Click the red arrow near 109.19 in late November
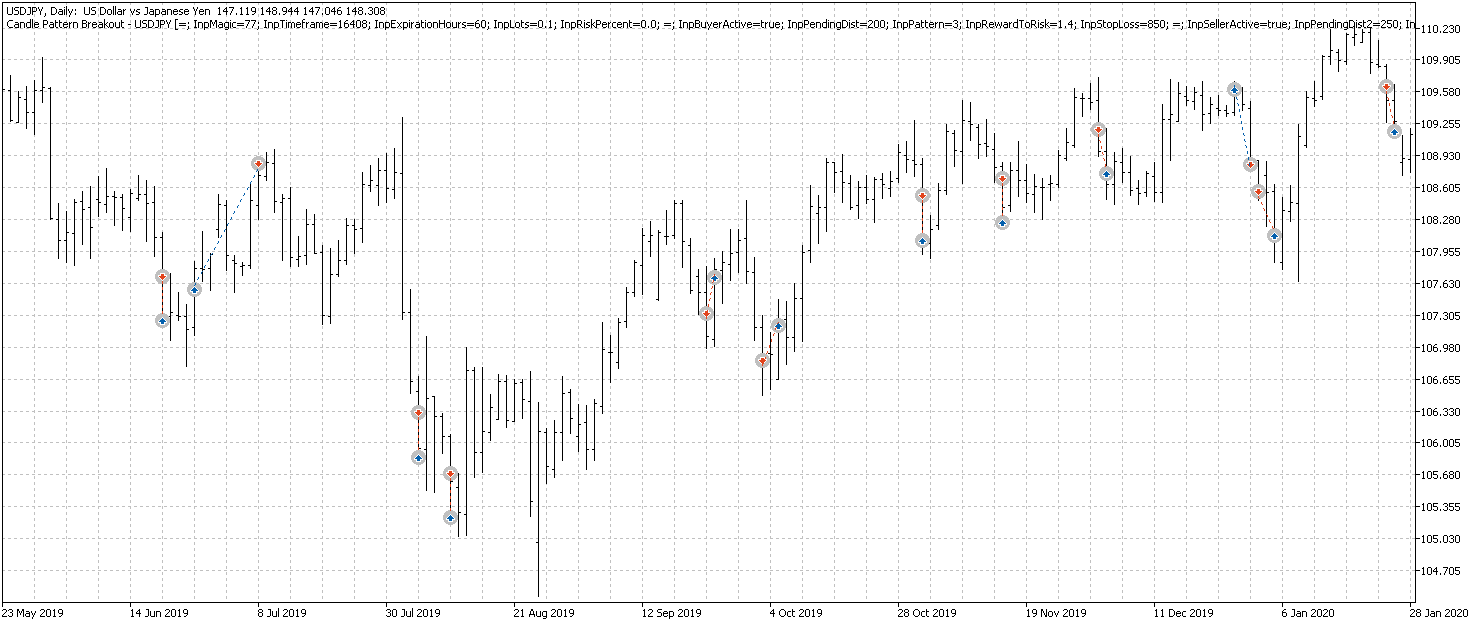 (1098, 130)
